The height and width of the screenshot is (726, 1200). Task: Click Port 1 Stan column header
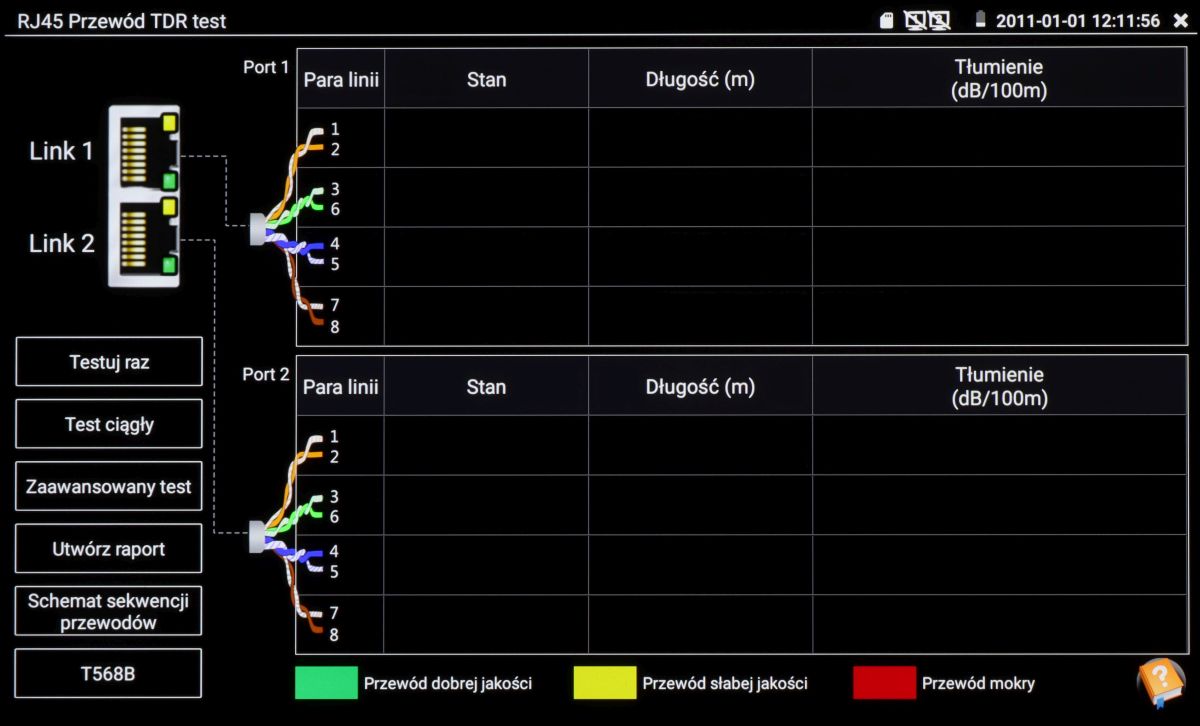click(x=486, y=80)
